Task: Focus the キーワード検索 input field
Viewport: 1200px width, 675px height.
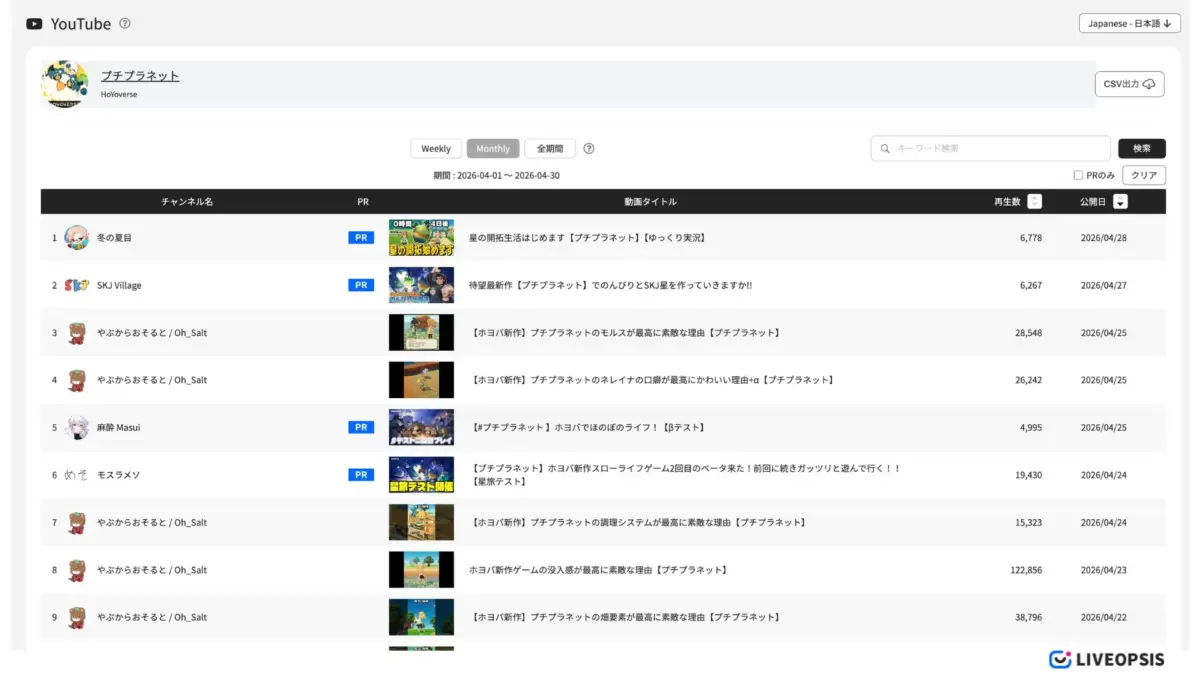Action: (x=990, y=148)
